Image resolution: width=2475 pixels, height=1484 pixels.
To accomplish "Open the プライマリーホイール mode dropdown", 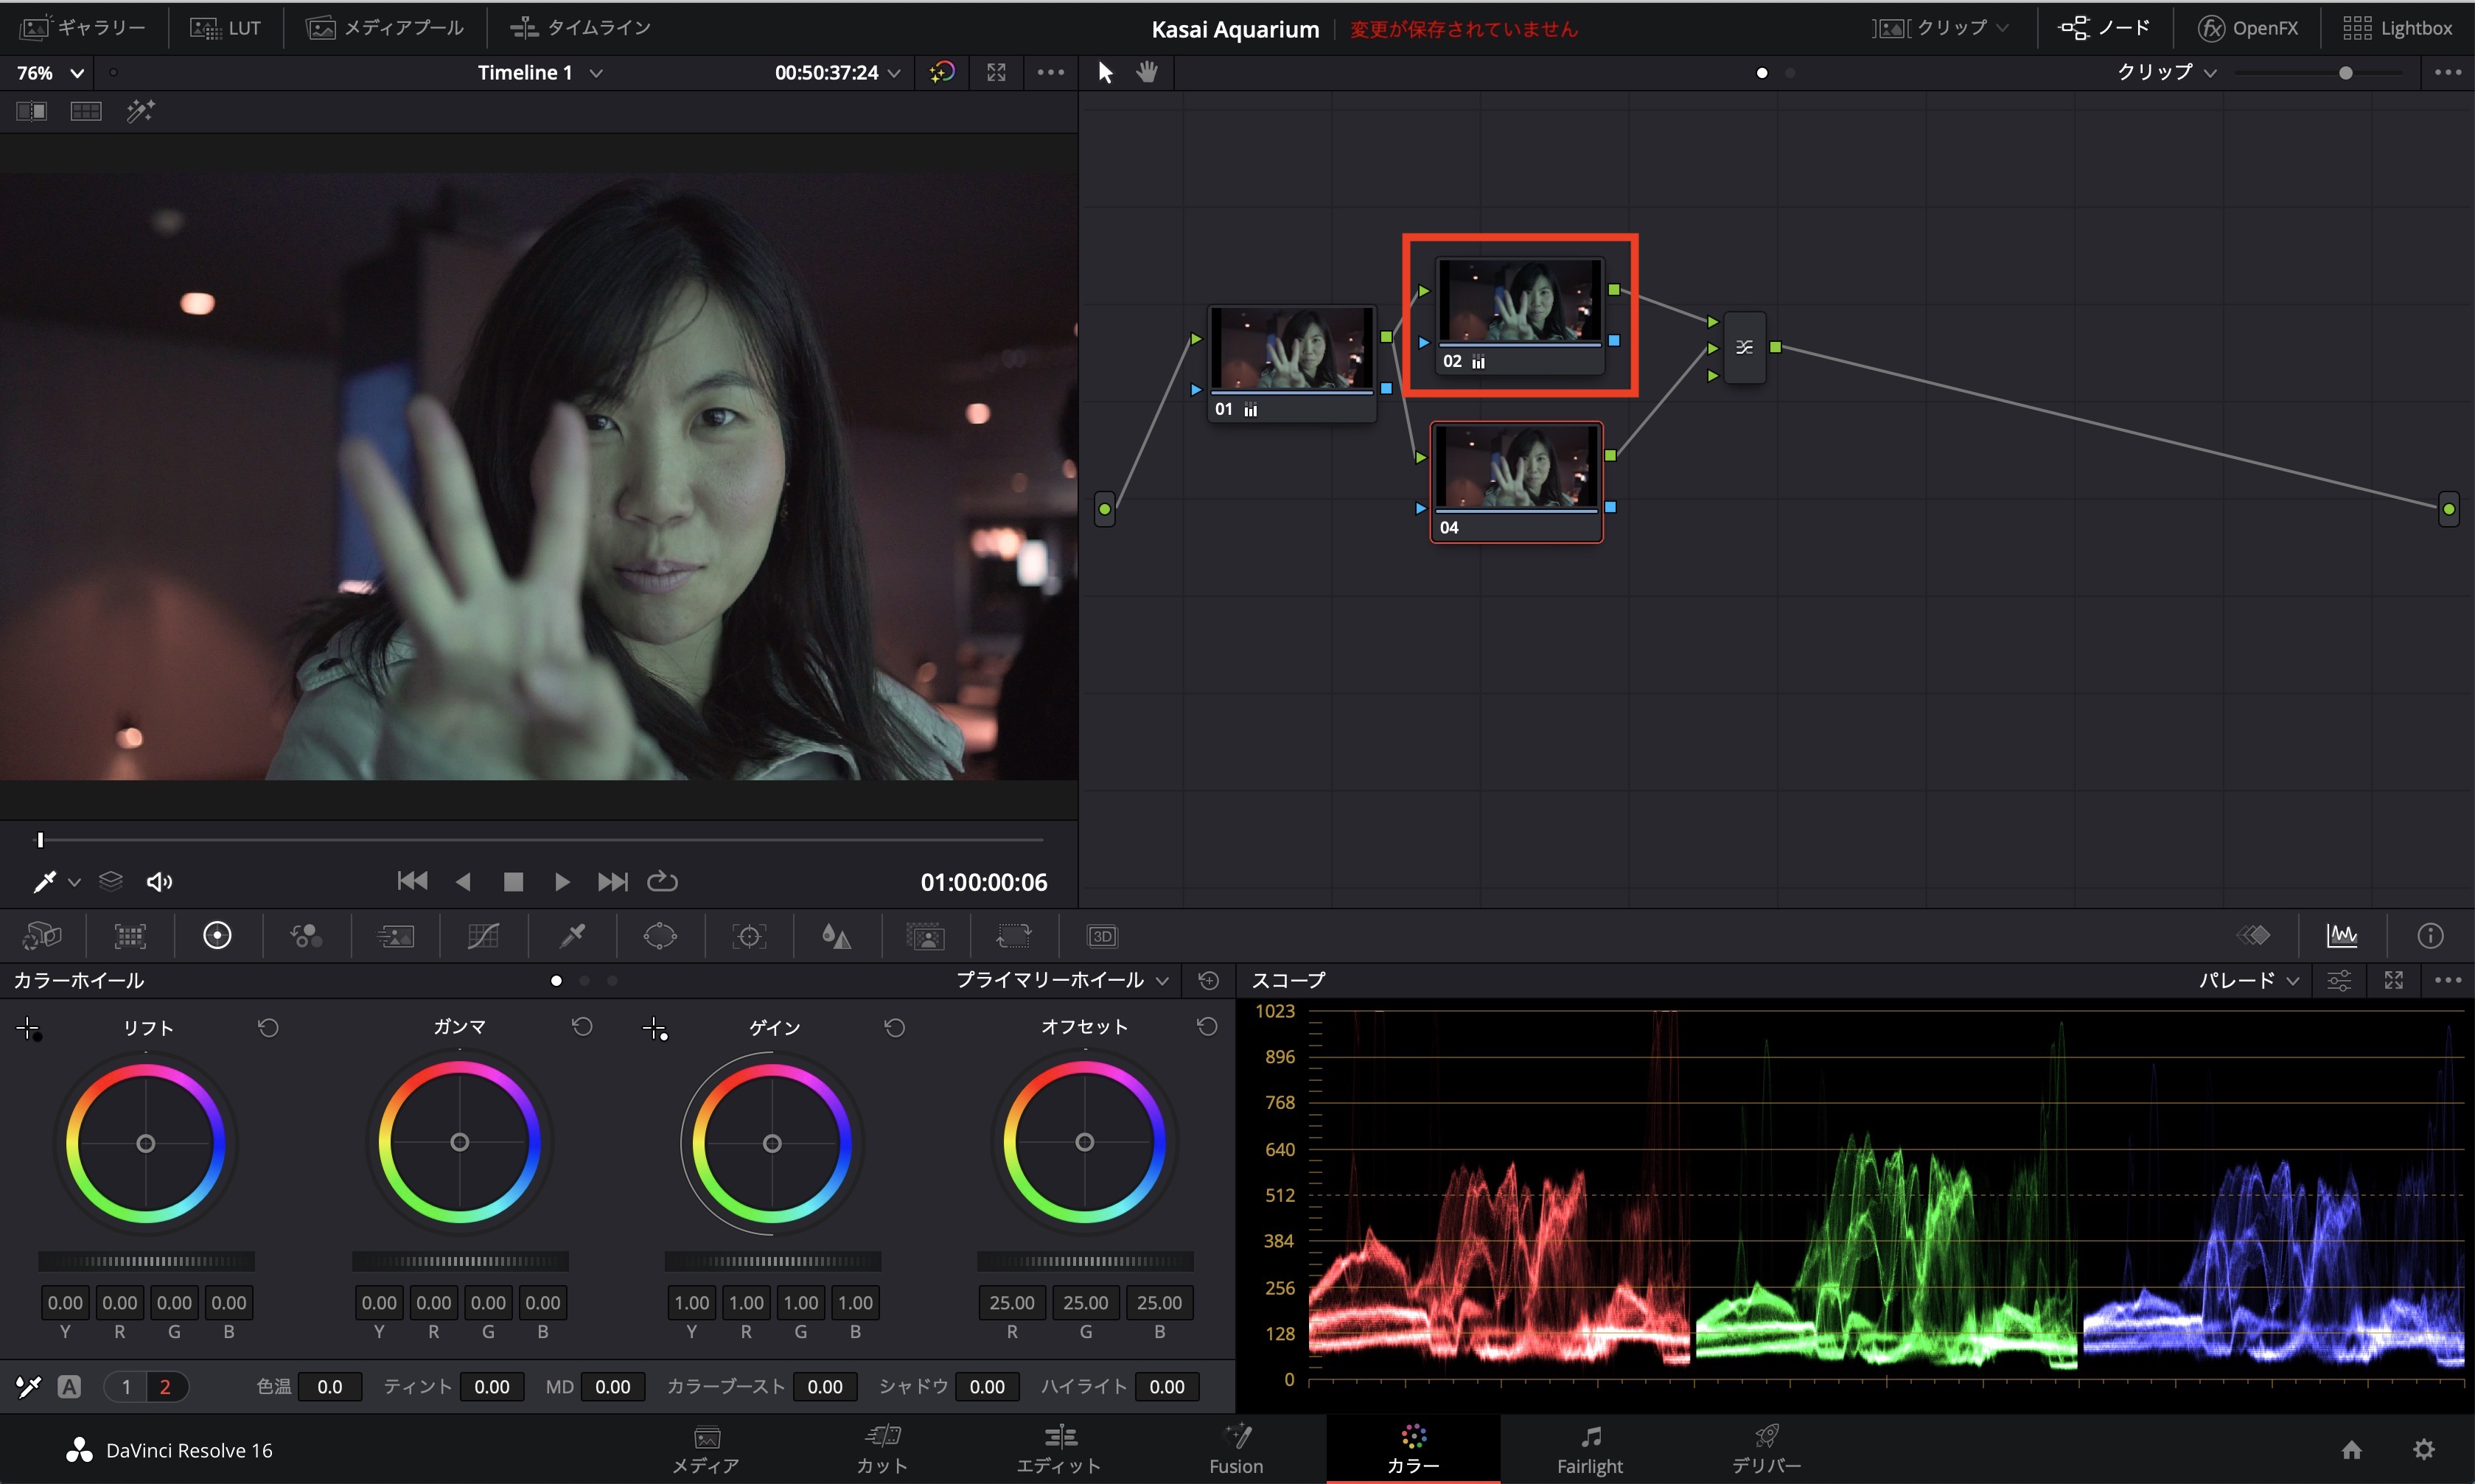I will coord(1061,981).
